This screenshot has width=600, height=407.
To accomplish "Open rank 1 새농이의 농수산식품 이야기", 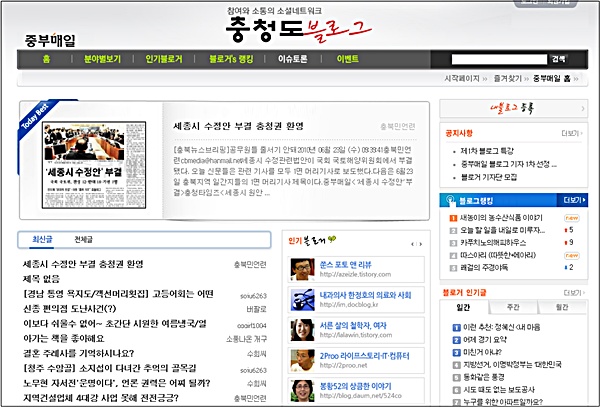I will [x=501, y=218].
